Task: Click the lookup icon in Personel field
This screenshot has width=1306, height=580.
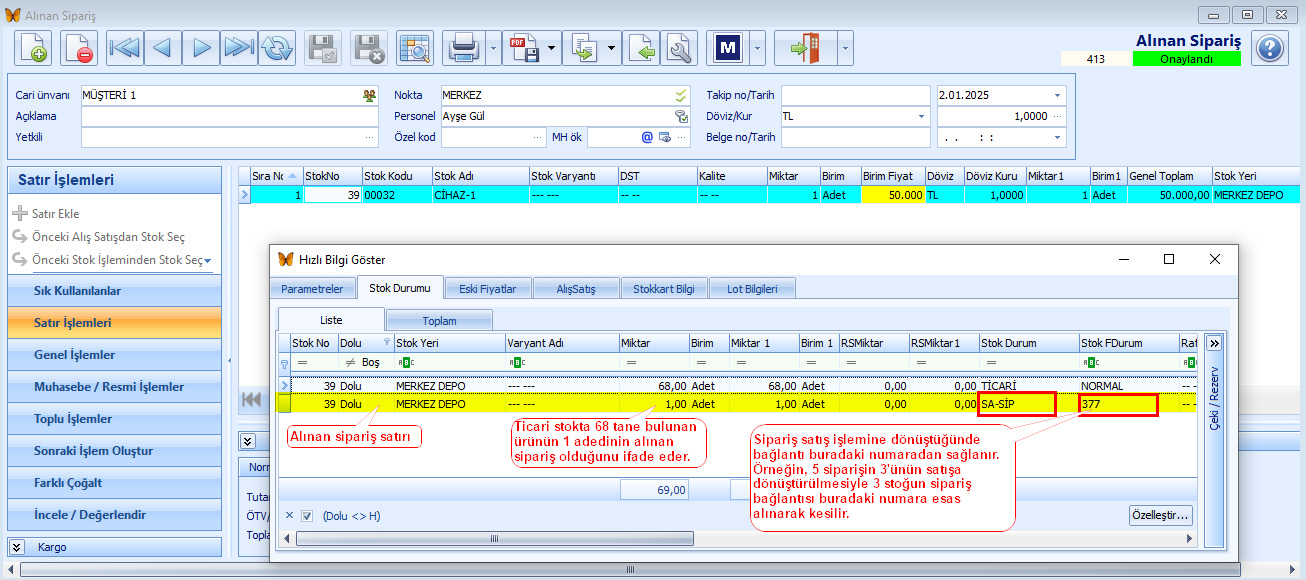Action: coord(681,116)
